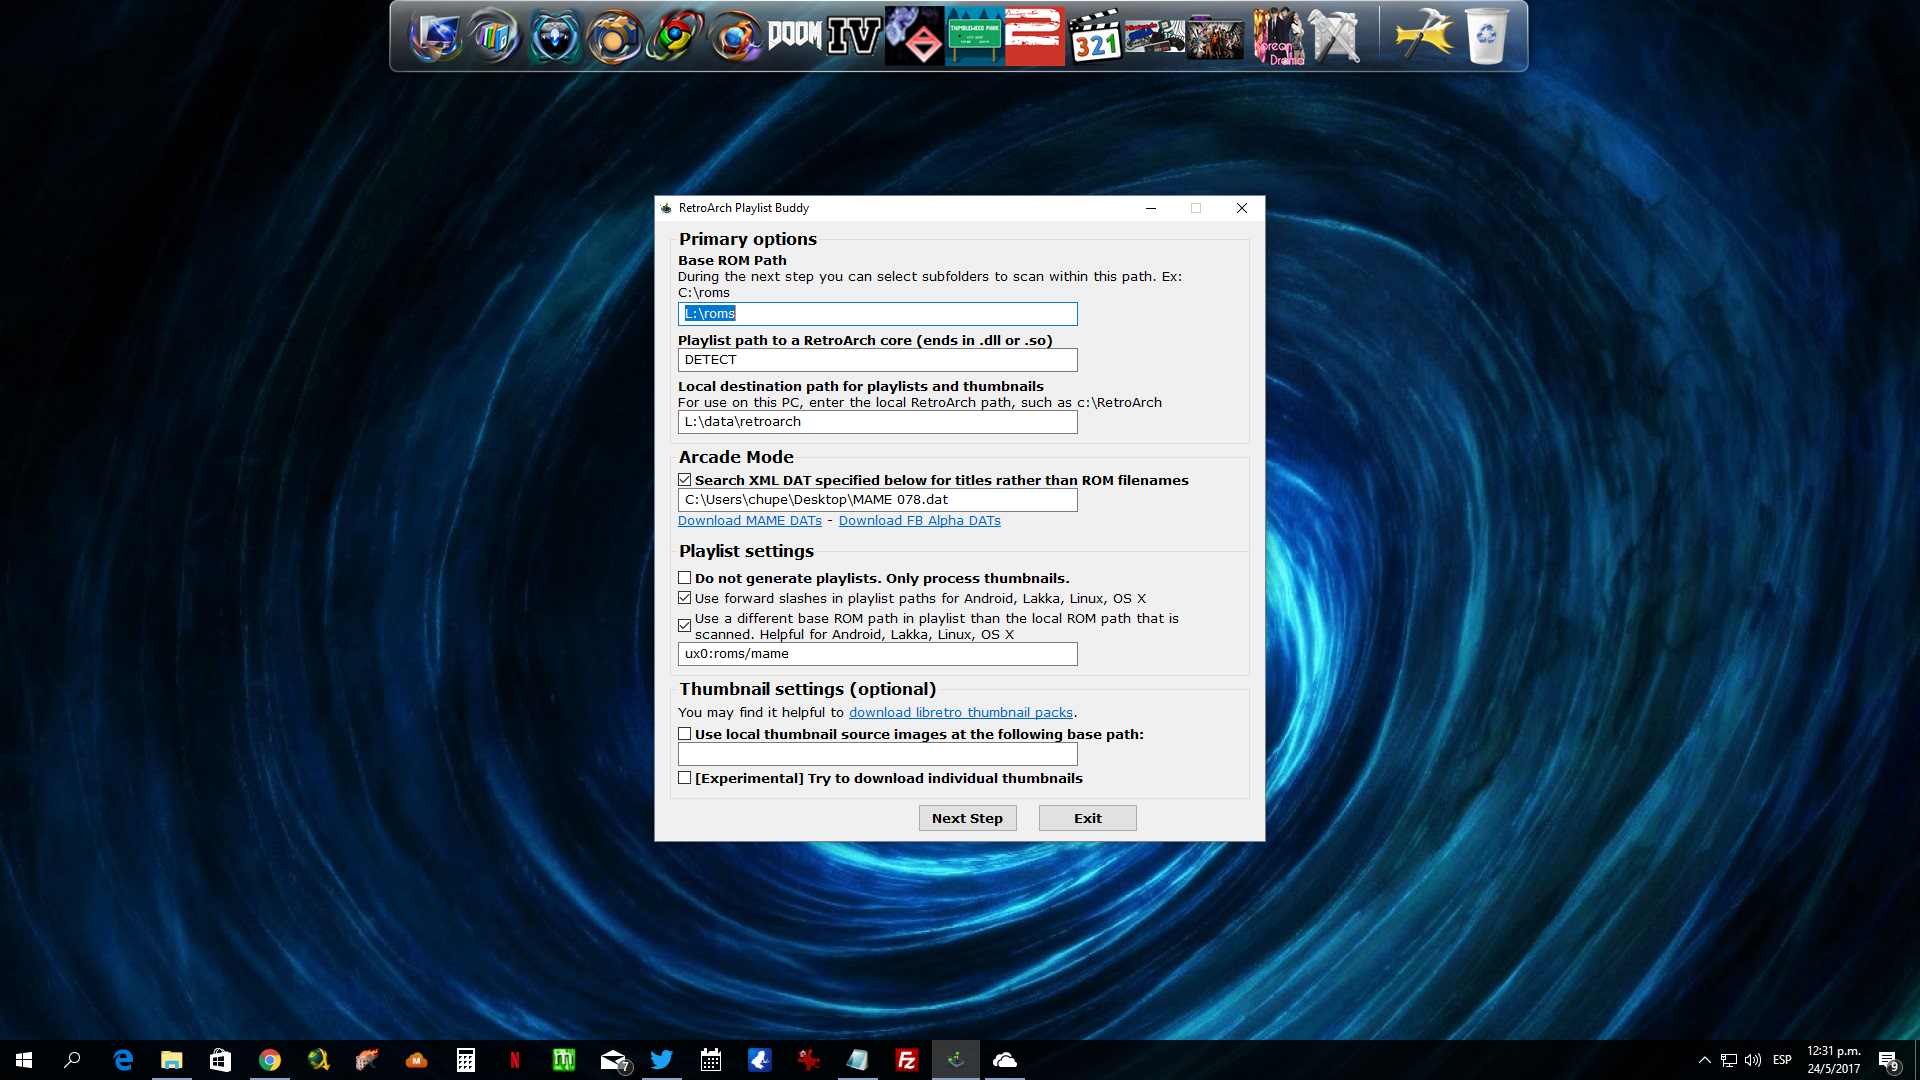Check Use local thumbnail source images
1920x1080 pixels.
(x=685, y=734)
